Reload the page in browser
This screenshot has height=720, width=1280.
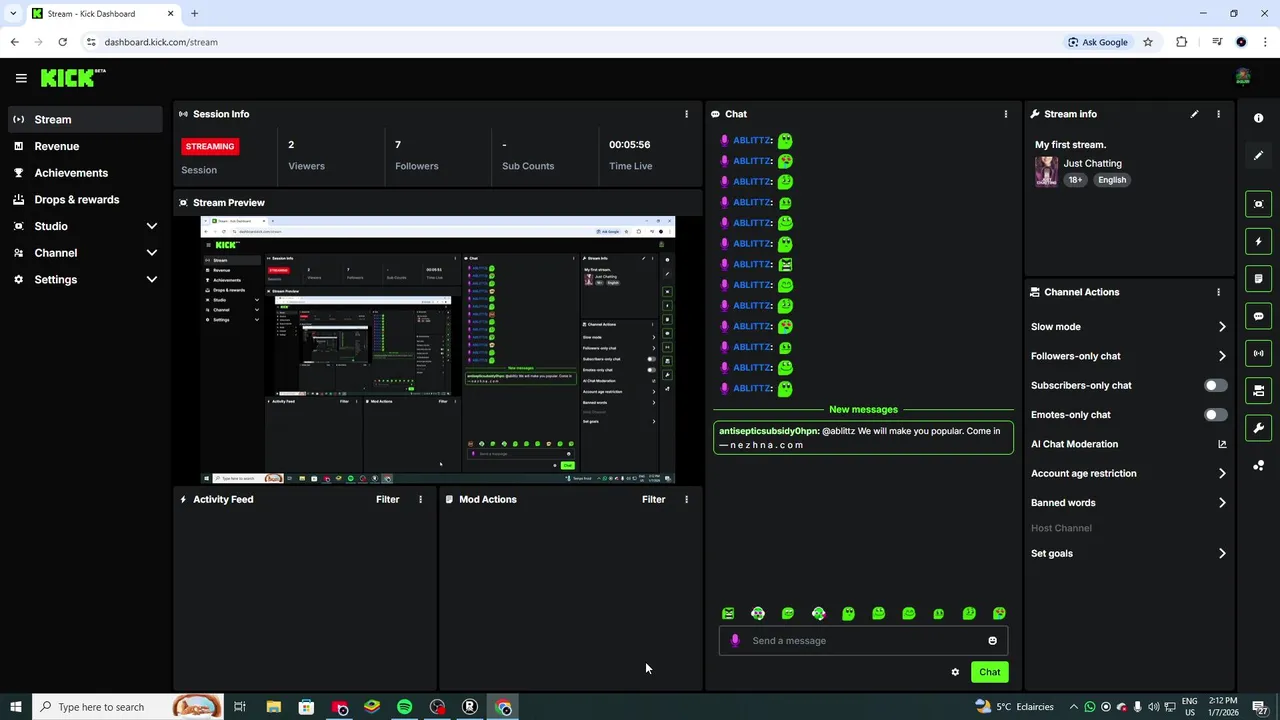tap(62, 42)
